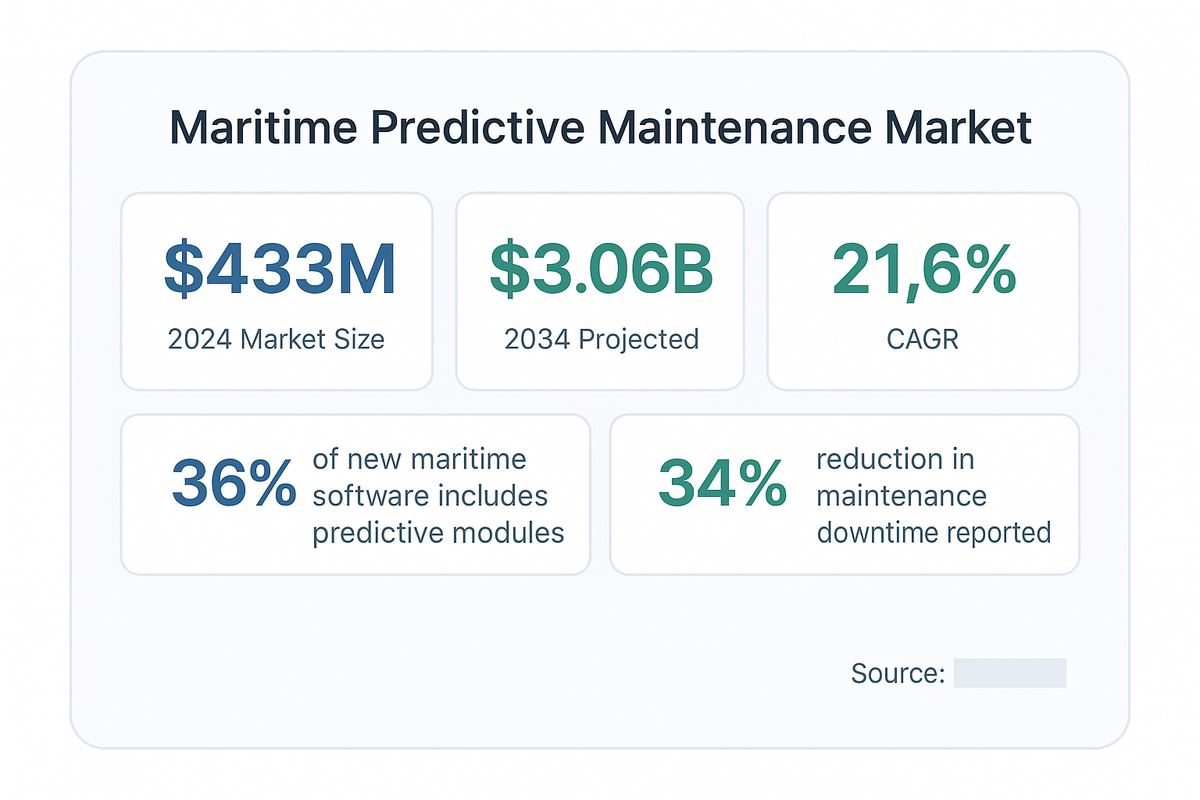This screenshot has height=800, width=1200.
Task: Select the reduction in maintenance downtime text
Action: [x=935, y=495]
